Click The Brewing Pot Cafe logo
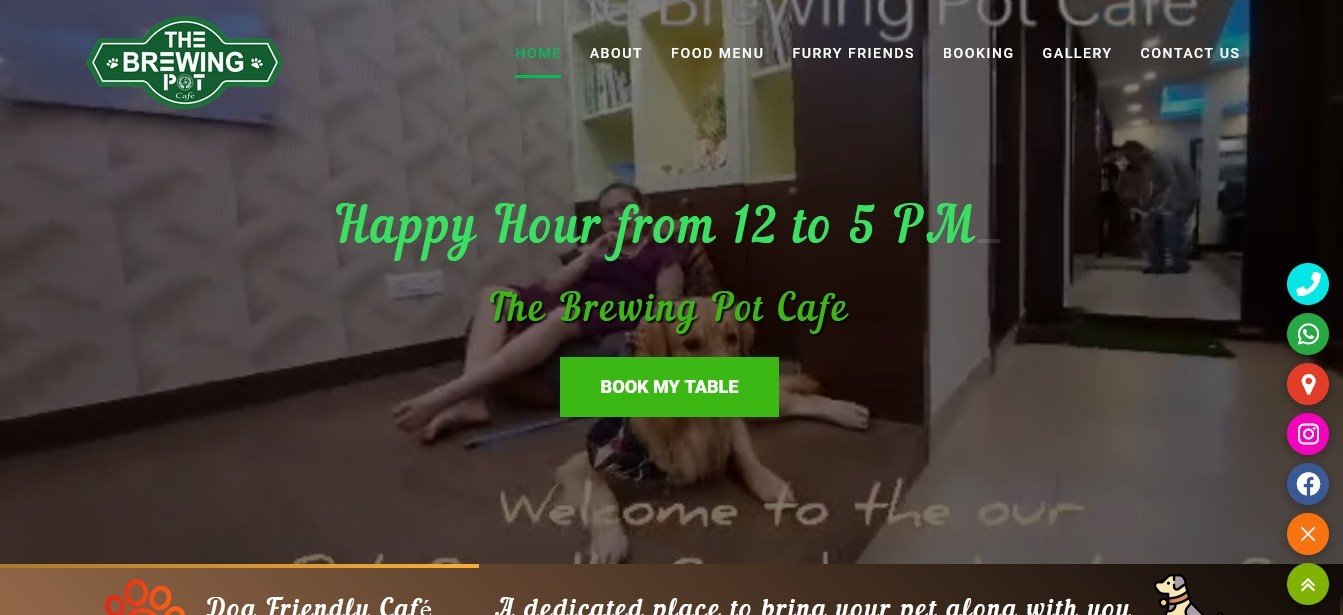 tap(185, 62)
